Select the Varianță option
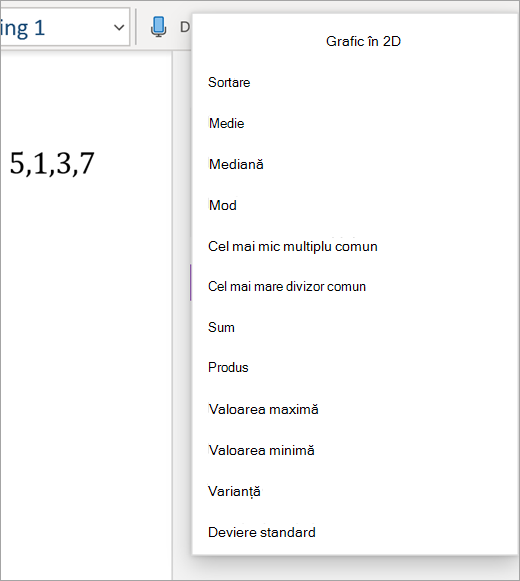The height and width of the screenshot is (581, 520). [x=234, y=491]
